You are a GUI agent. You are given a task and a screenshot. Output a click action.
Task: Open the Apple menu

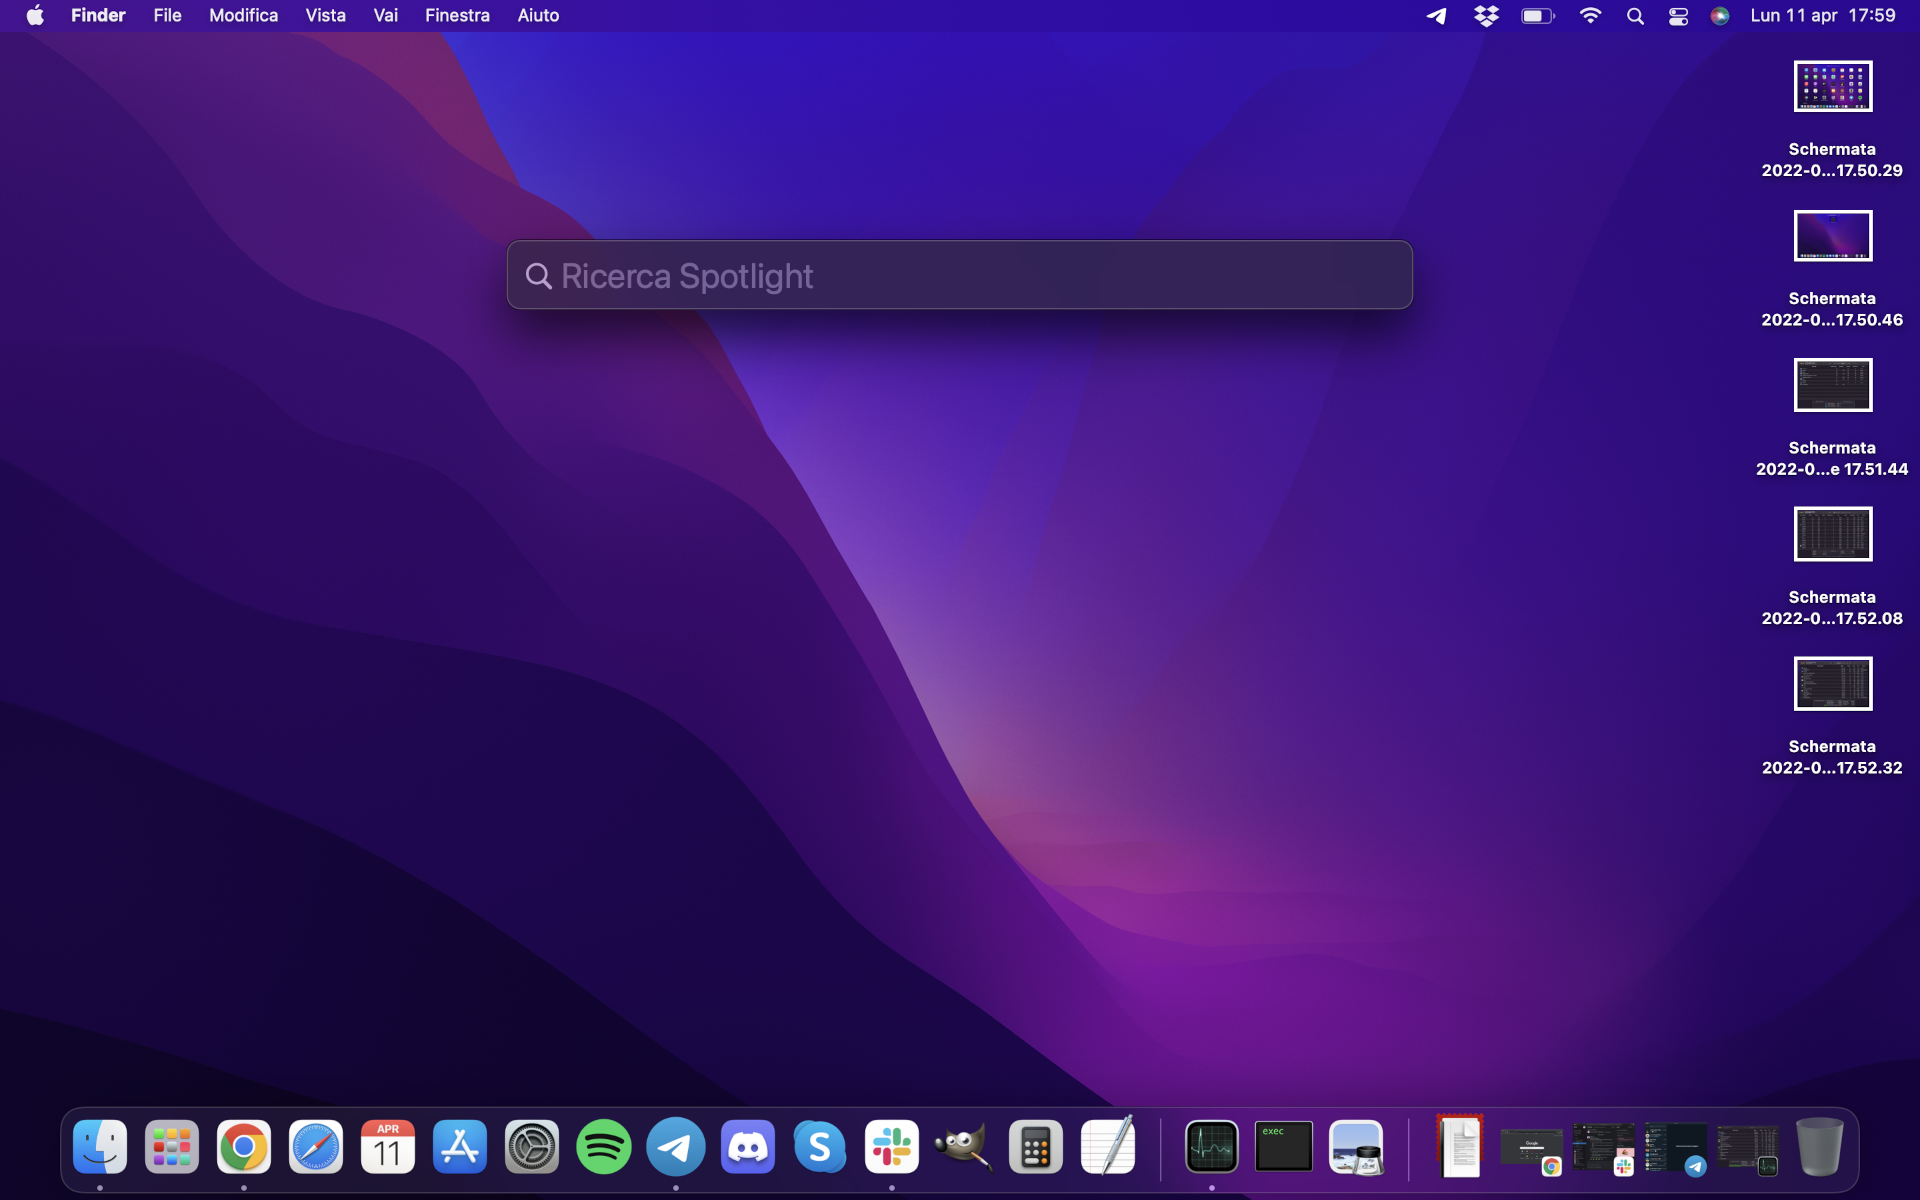point(35,15)
